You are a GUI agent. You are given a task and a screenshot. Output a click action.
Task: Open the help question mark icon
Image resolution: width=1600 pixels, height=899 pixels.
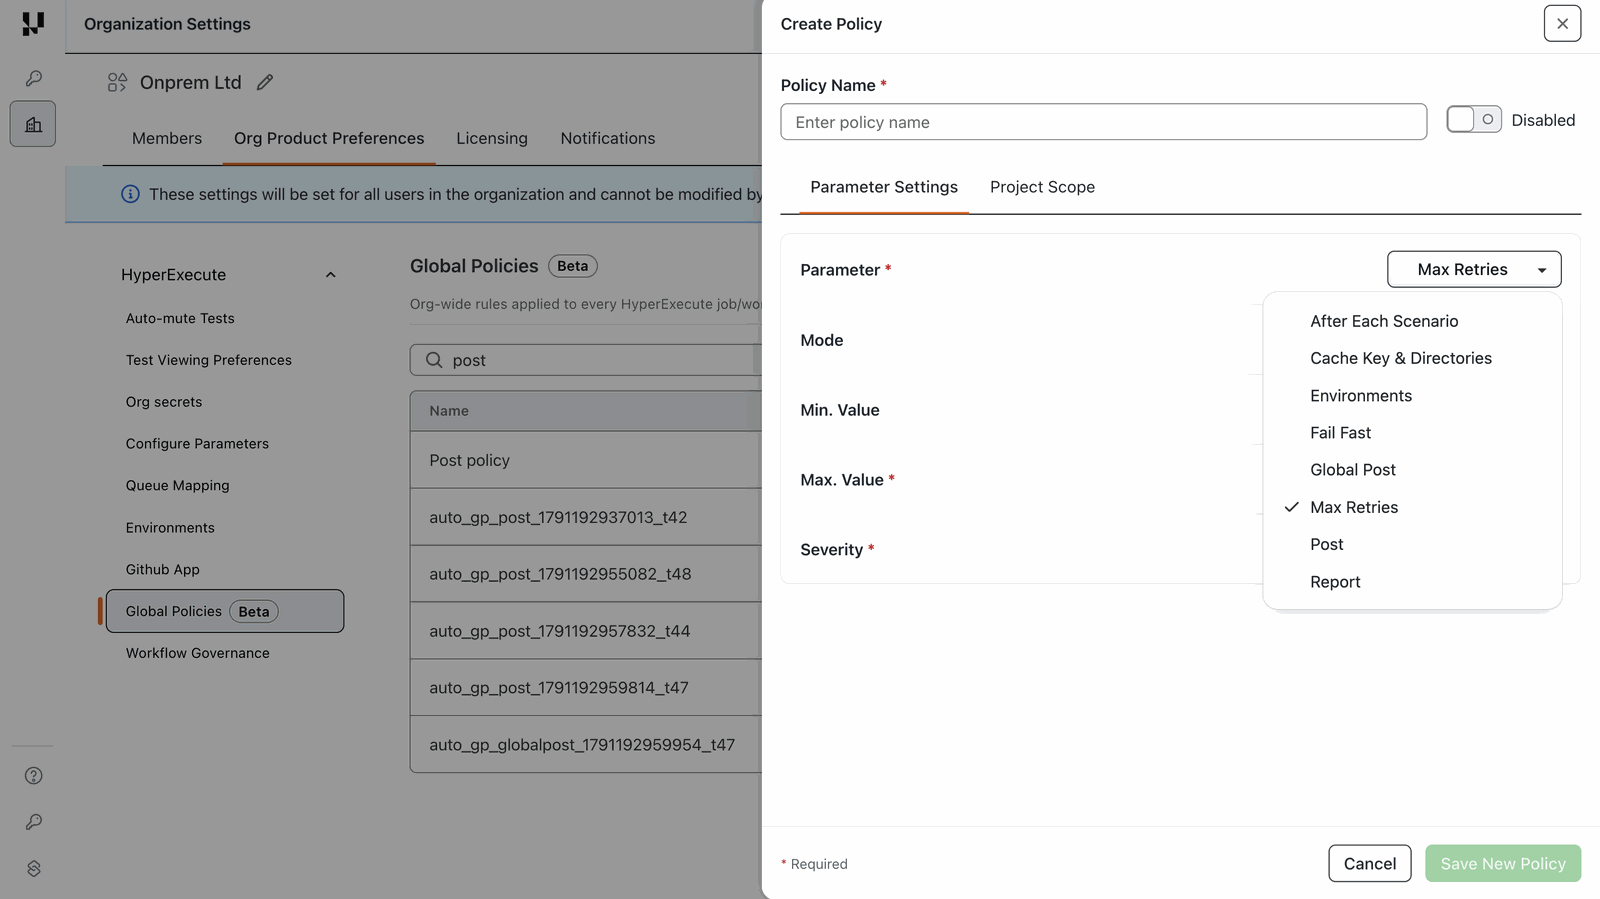(x=33, y=776)
